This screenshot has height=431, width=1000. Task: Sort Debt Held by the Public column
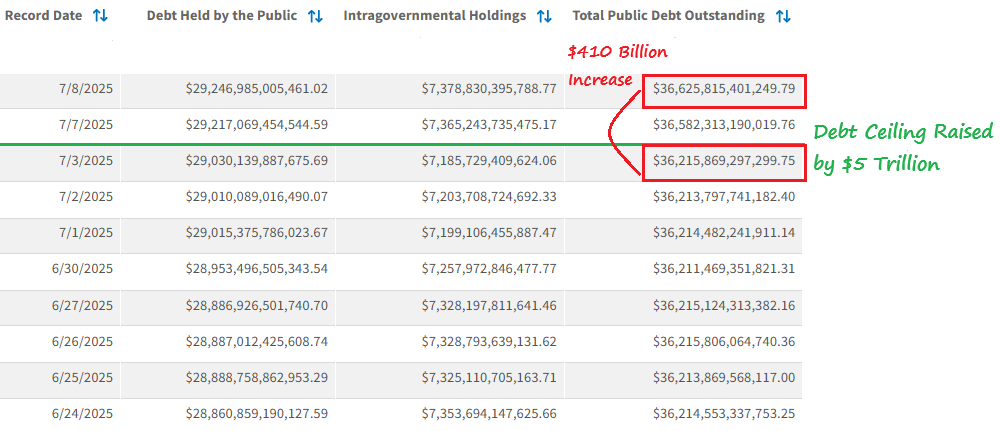[x=315, y=17]
